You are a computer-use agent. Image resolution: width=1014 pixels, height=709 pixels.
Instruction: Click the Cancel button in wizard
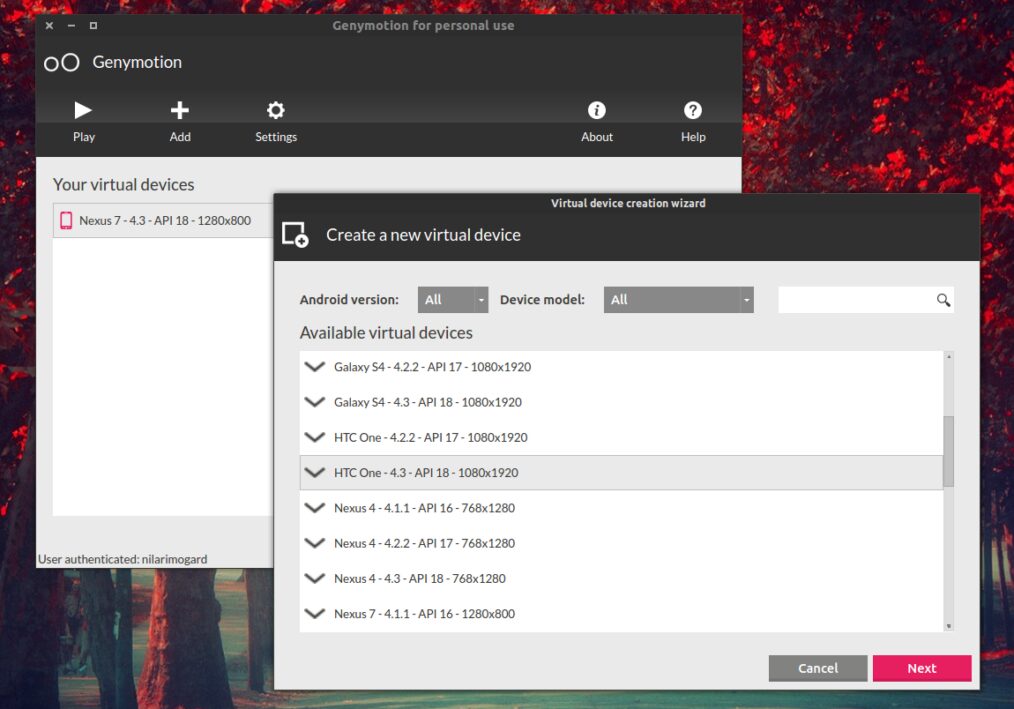click(x=817, y=668)
